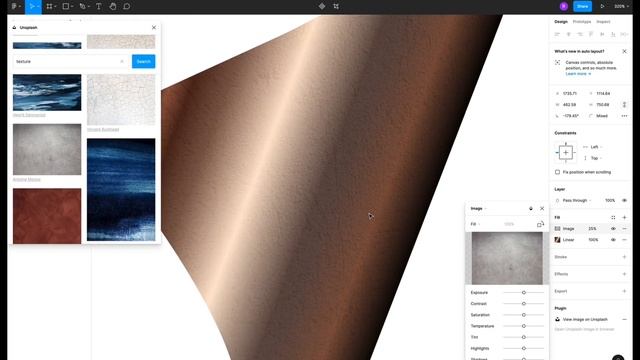Open author link under blue waves thumbnail
640x360 pixels.
pos(29,115)
